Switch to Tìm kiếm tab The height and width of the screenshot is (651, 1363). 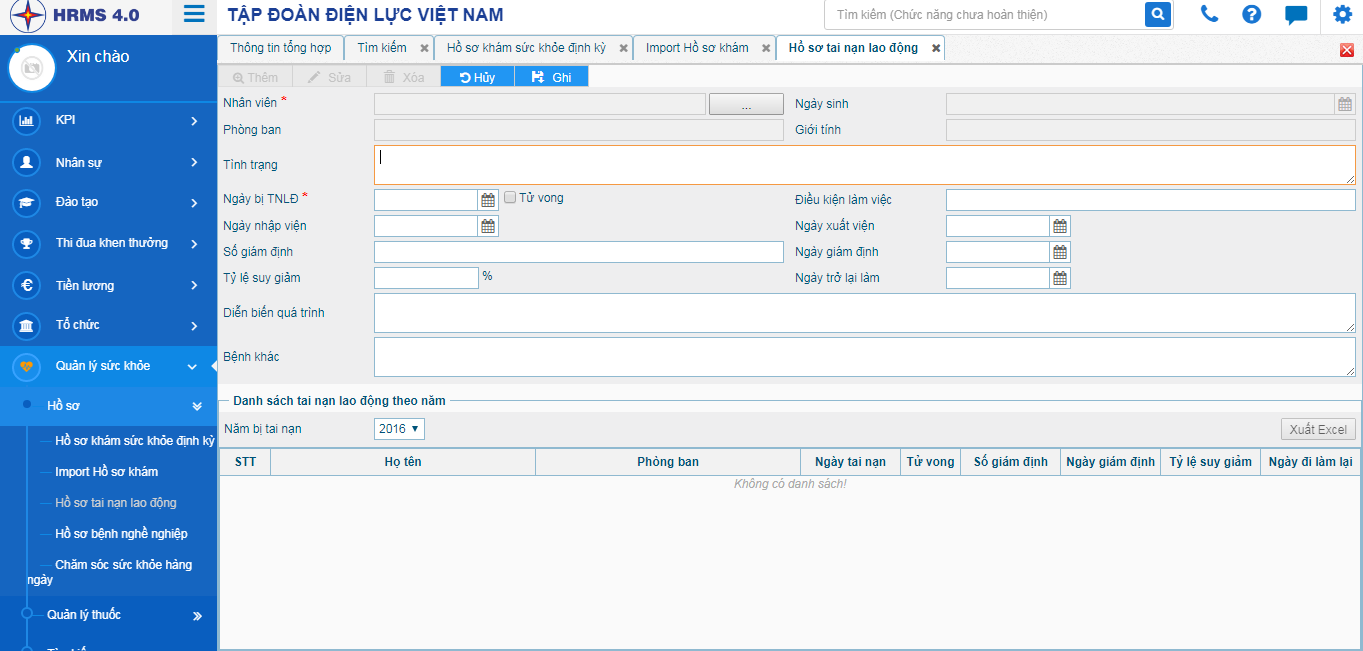[382, 48]
